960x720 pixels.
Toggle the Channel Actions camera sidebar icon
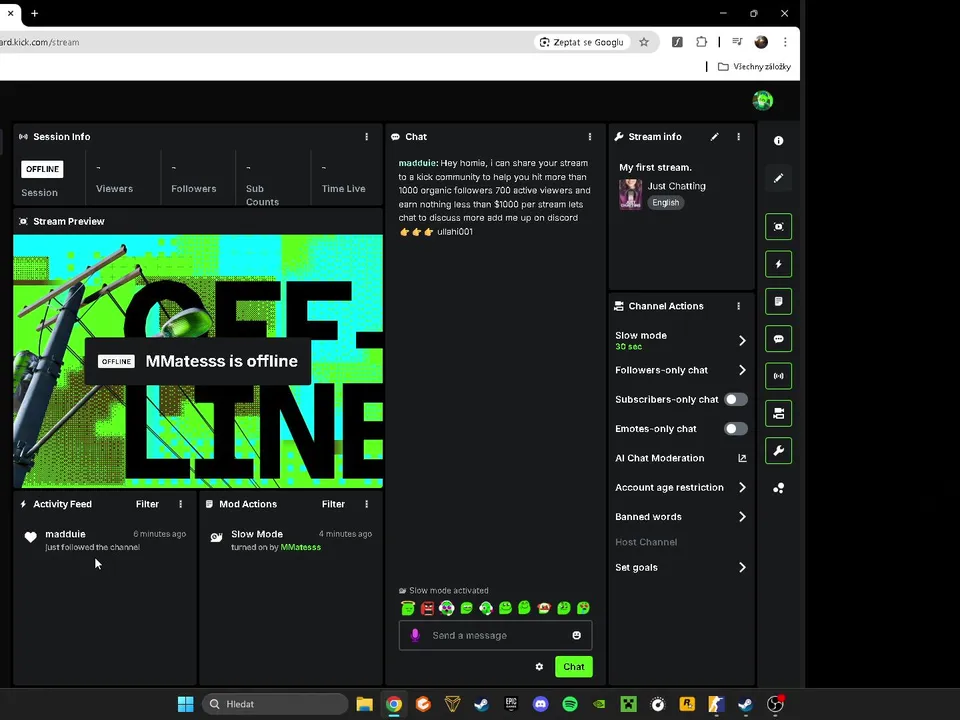pyautogui.click(x=778, y=413)
